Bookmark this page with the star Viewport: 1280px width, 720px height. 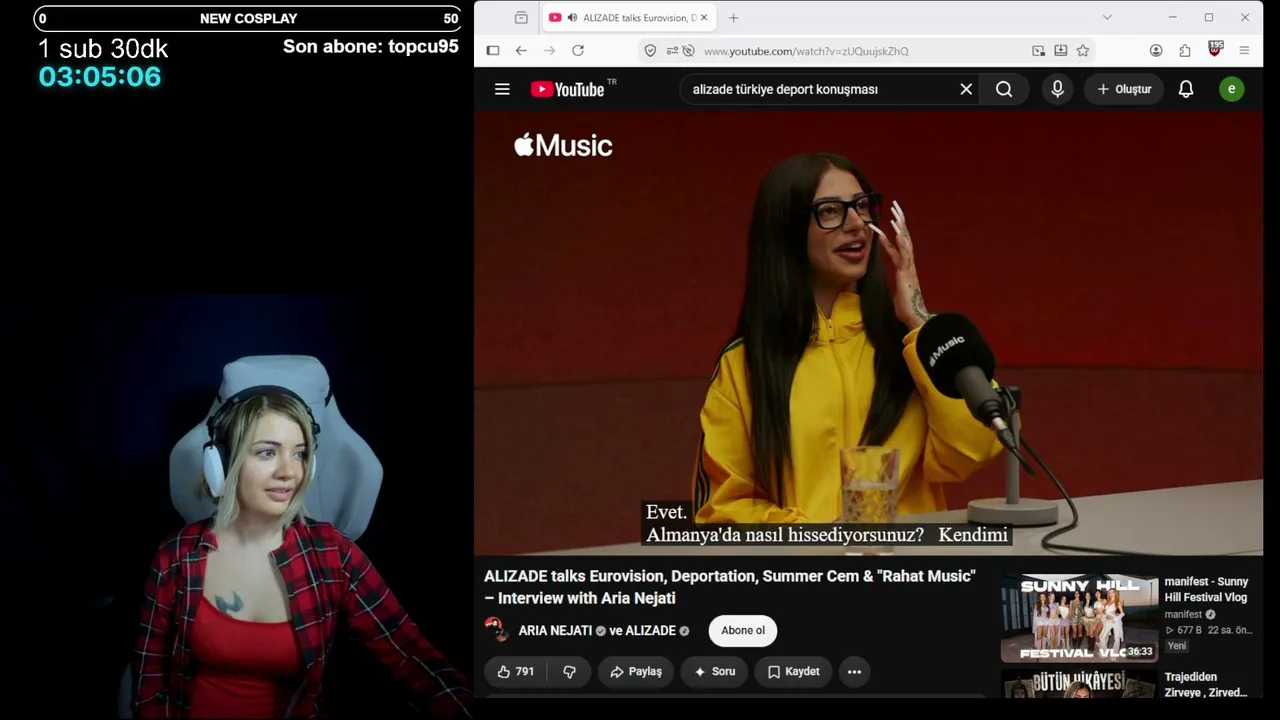pyautogui.click(x=1083, y=51)
